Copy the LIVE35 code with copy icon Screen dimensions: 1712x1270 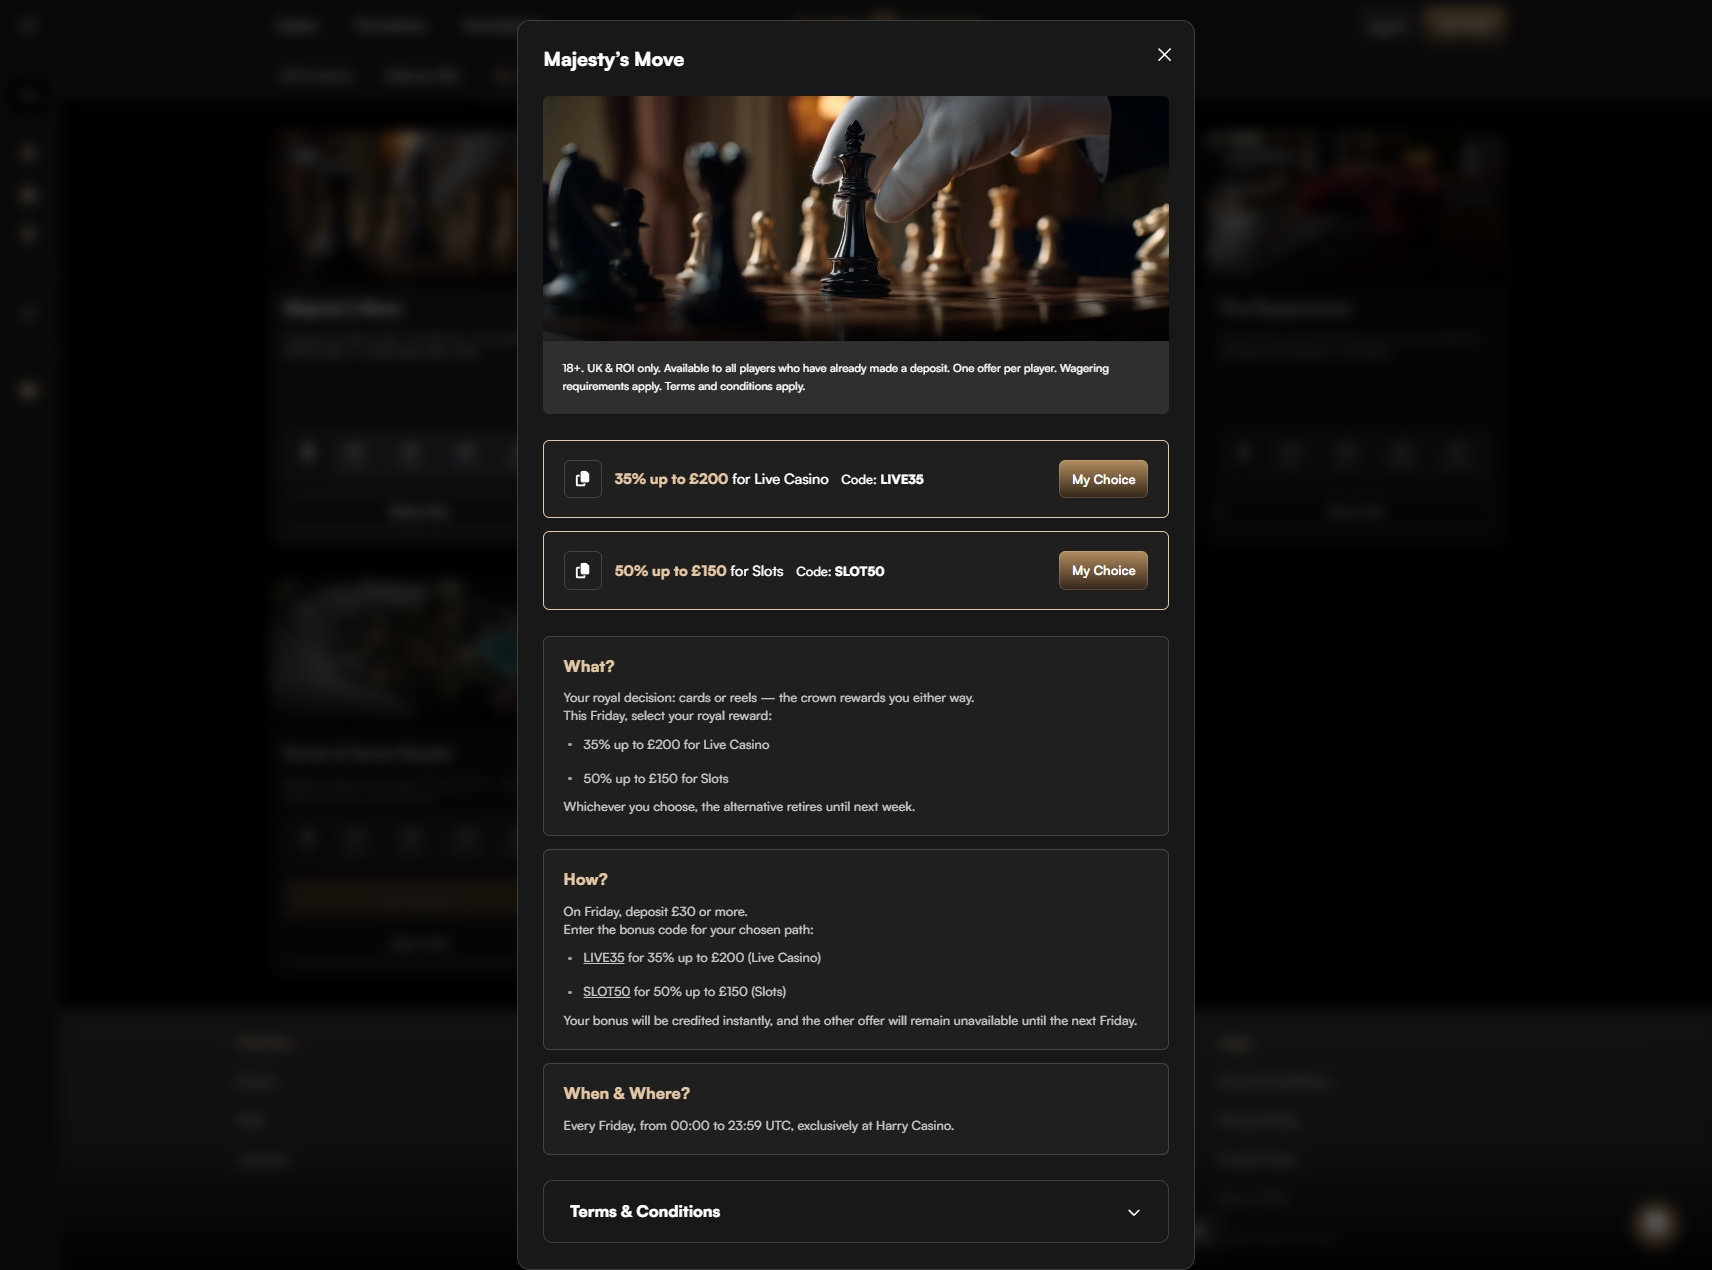(x=583, y=479)
